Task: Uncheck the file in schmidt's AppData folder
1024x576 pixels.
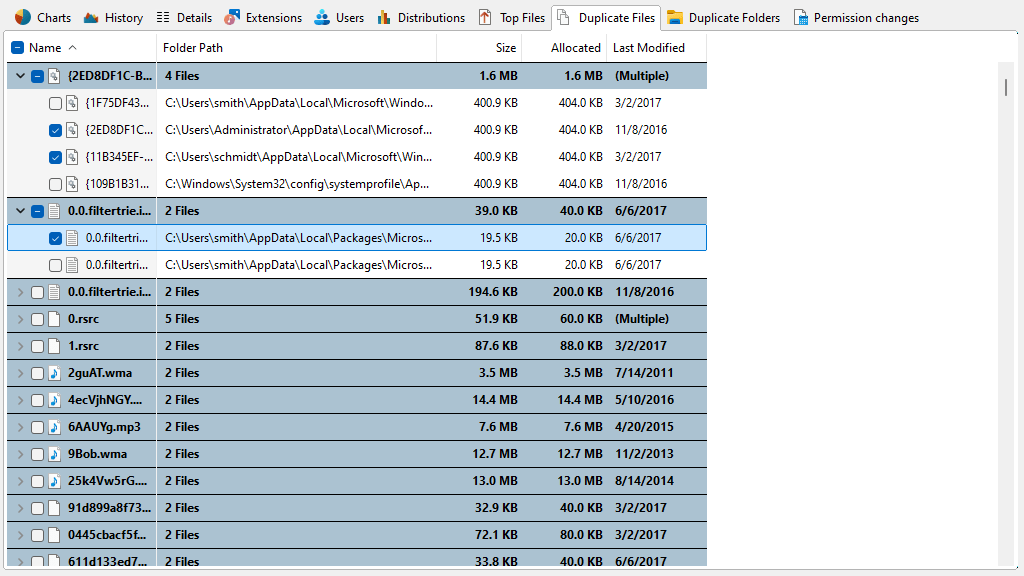Action: pos(55,157)
